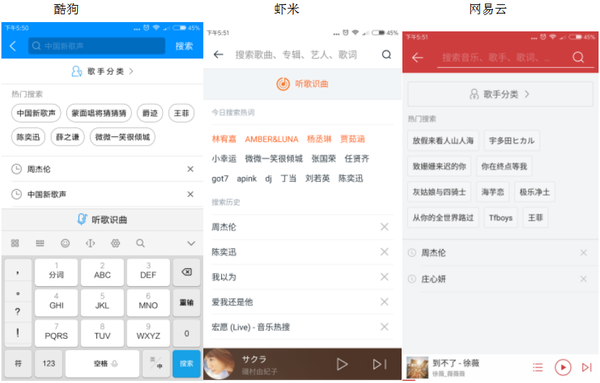Select the 微微一笑很倾城 tag in Kugou
The width and height of the screenshot is (600, 383).
tap(122, 137)
